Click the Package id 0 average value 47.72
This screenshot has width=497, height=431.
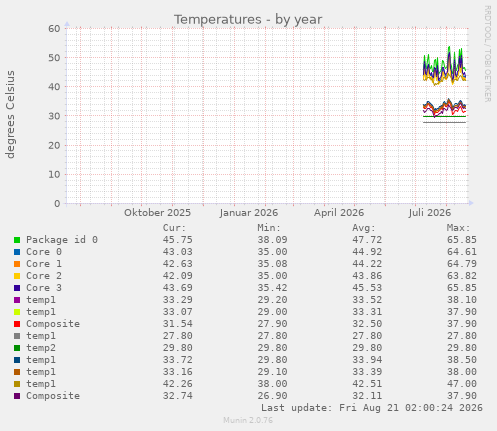pyautogui.click(x=367, y=240)
